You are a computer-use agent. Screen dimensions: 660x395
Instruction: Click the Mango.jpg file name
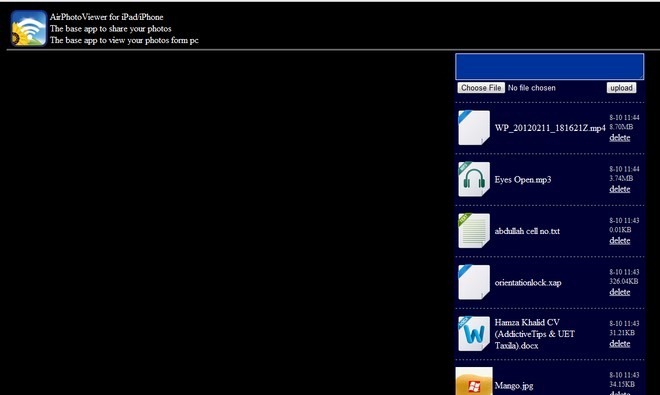tap(514, 386)
